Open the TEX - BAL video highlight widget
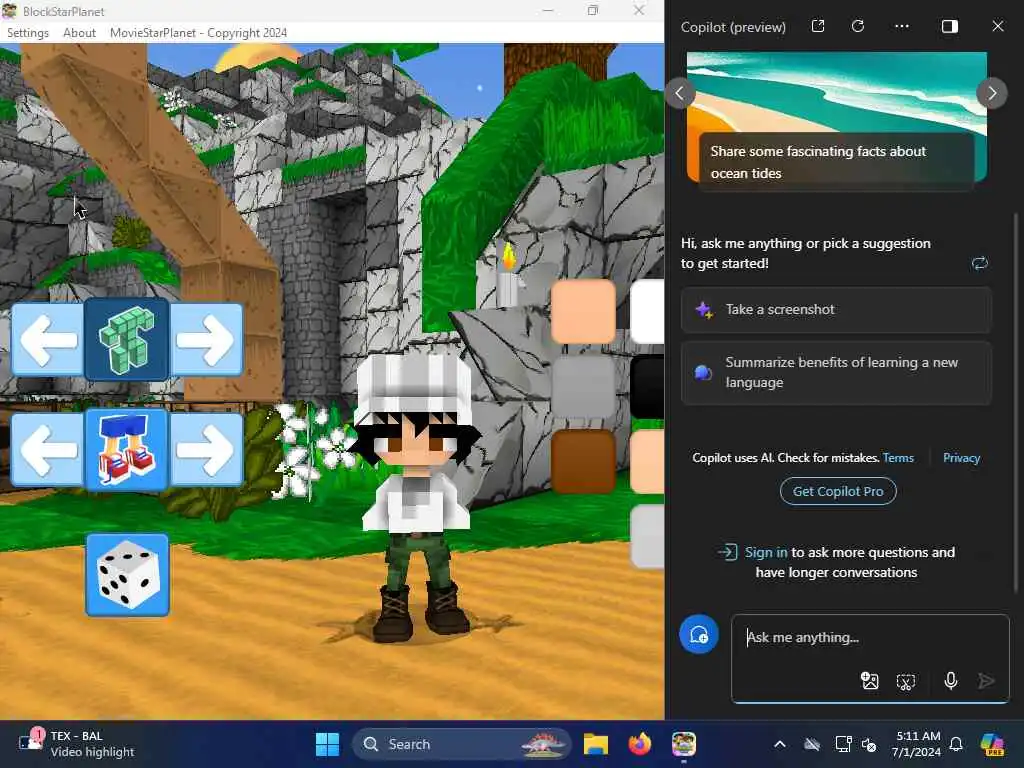1024x768 pixels. (x=77, y=744)
